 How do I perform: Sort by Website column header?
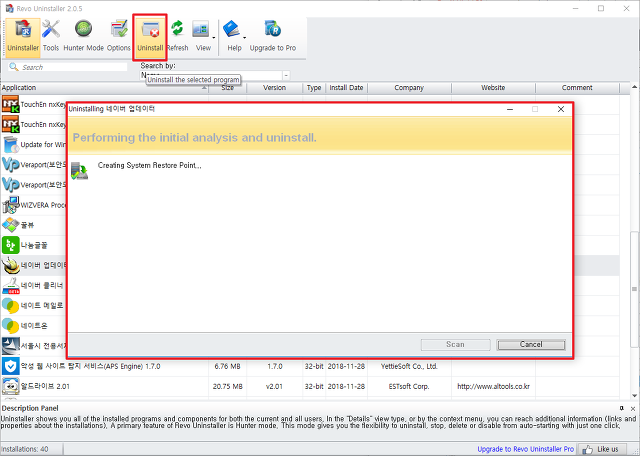[493, 88]
